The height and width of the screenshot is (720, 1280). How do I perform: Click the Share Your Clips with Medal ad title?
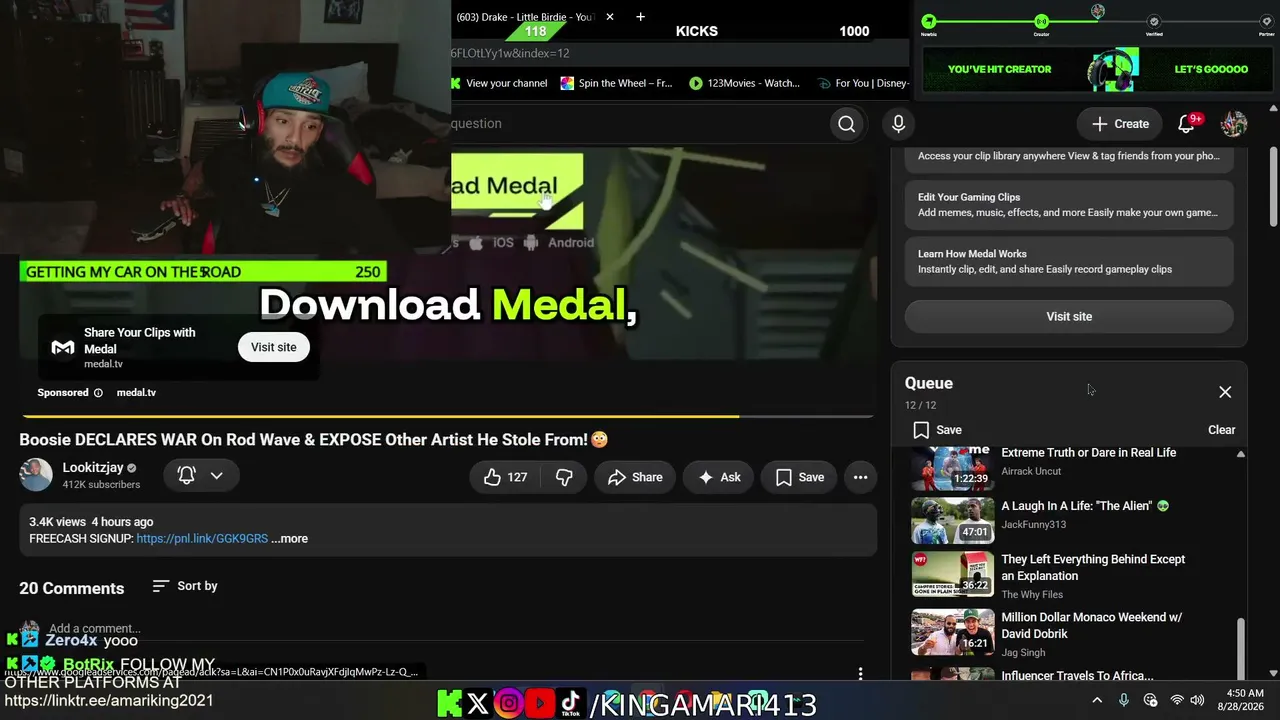point(140,341)
